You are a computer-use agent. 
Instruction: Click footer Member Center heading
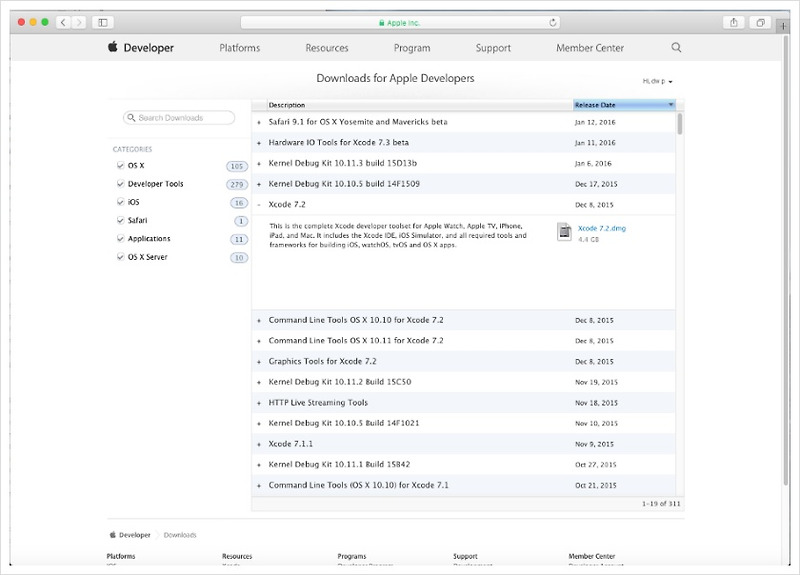click(x=592, y=556)
